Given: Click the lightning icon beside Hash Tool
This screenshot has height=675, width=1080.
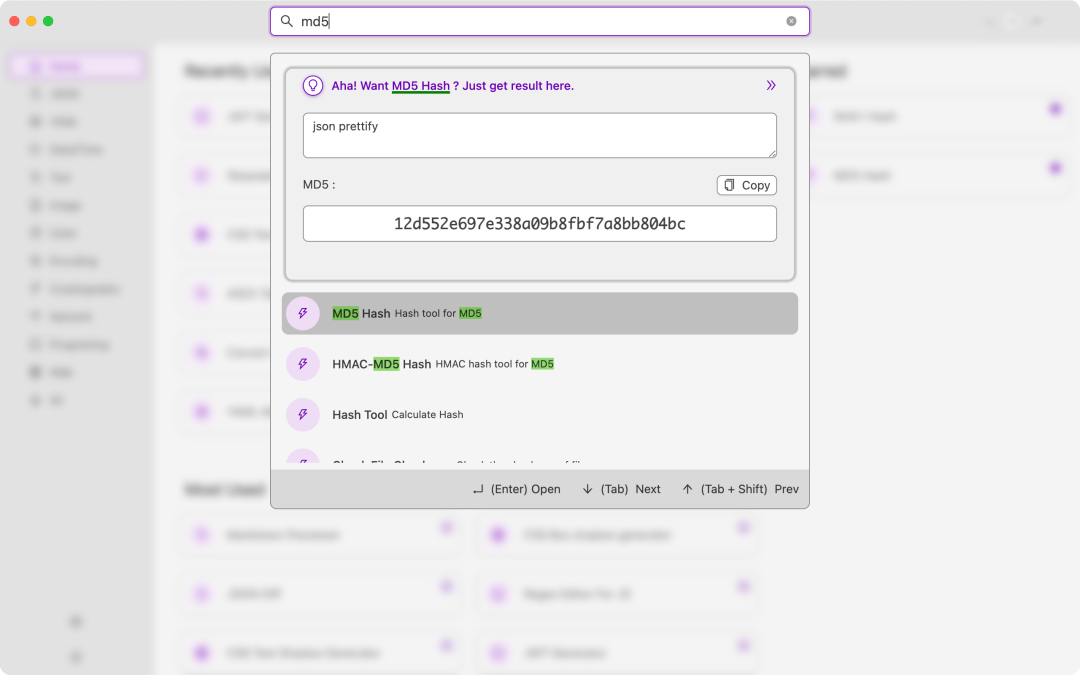Looking at the screenshot, I should coord(303,415).
